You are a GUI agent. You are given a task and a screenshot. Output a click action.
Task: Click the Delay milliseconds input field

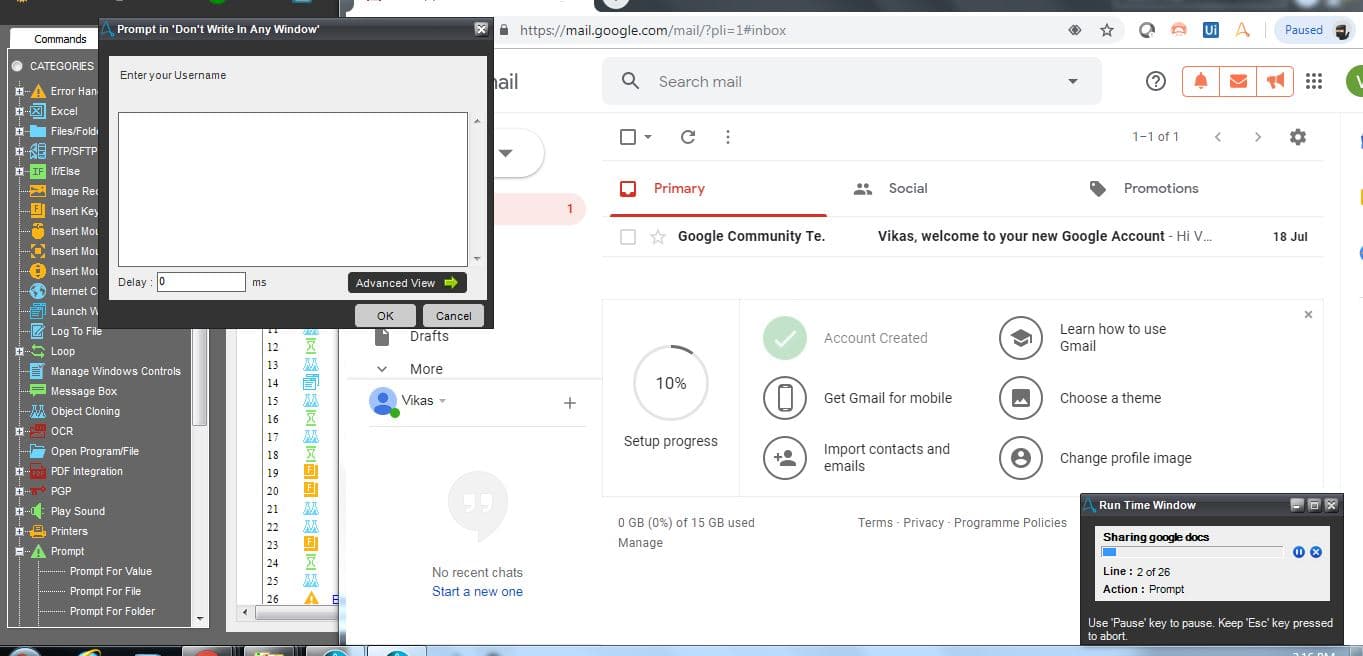tap(201, 282)
